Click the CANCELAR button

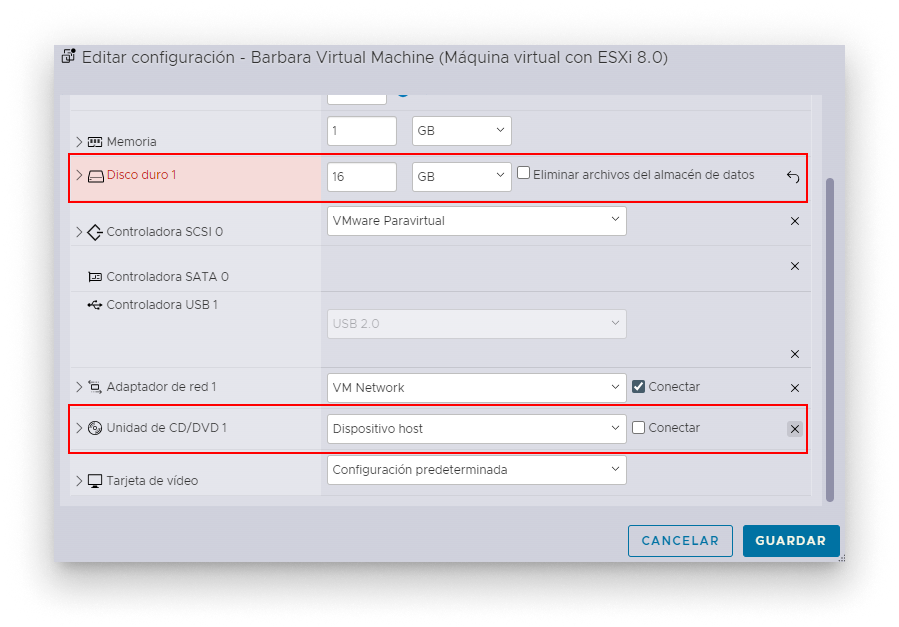(x=680, y=541)
